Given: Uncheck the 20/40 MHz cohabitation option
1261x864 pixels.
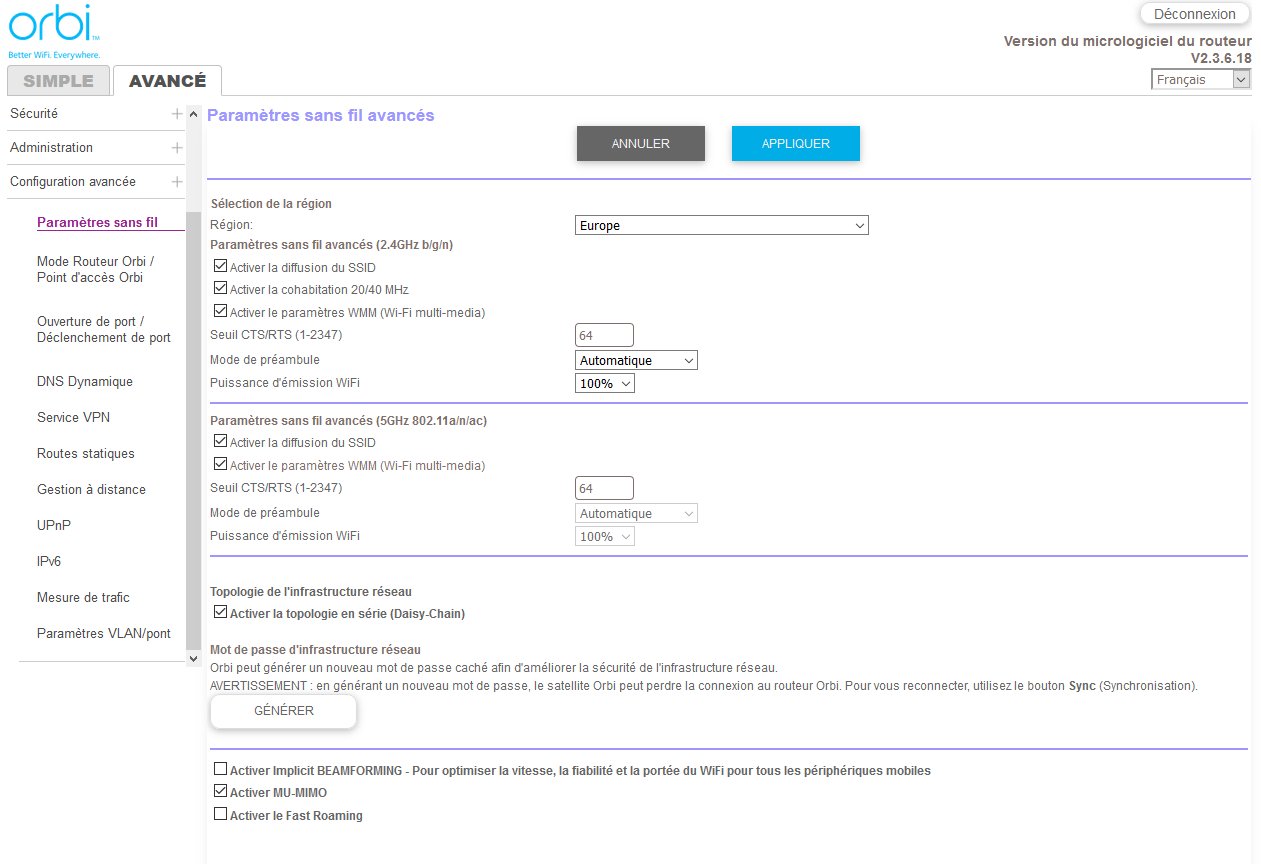Looking at the screenshot, I should [x=221, y=289].
